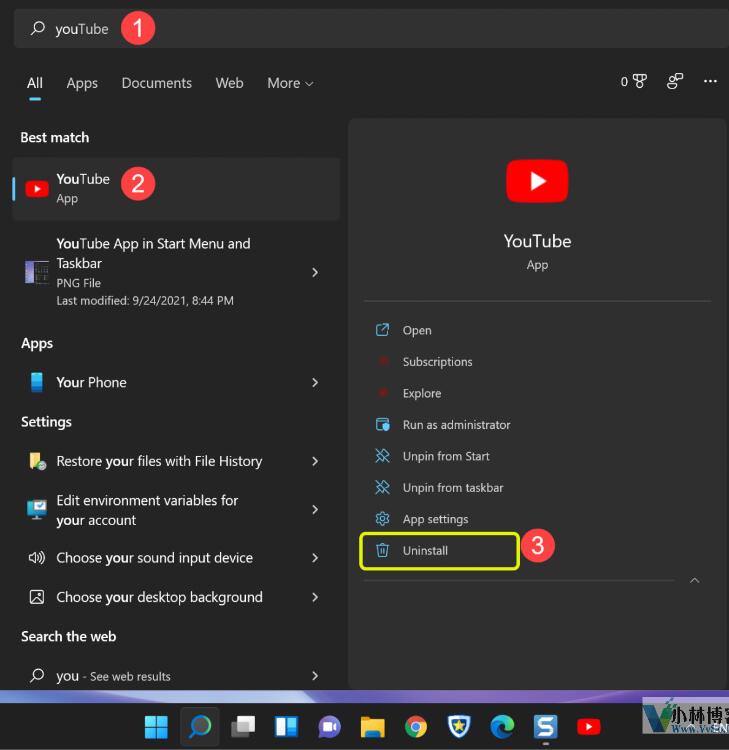Expand the 'you' web results arrow
This screenshot has height=750, width=729.
point(315,675)
